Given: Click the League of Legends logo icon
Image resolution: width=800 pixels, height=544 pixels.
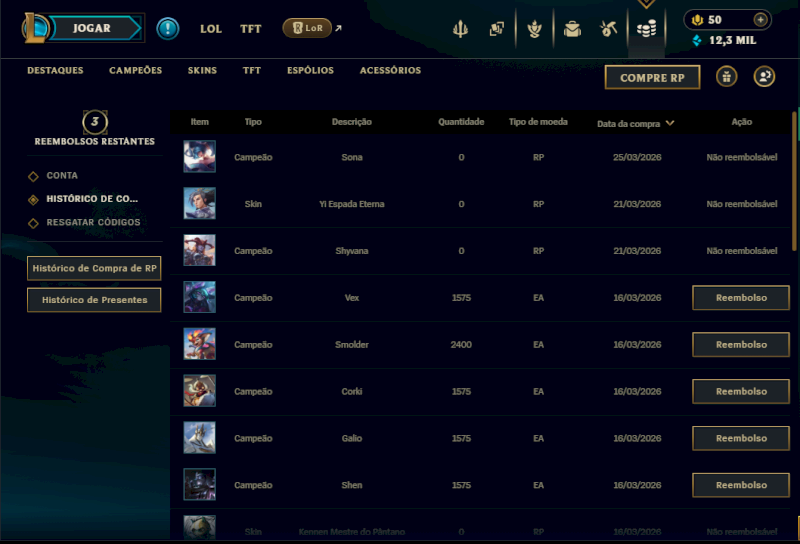Looking at the screenshot, I should [x=35, y=28].
